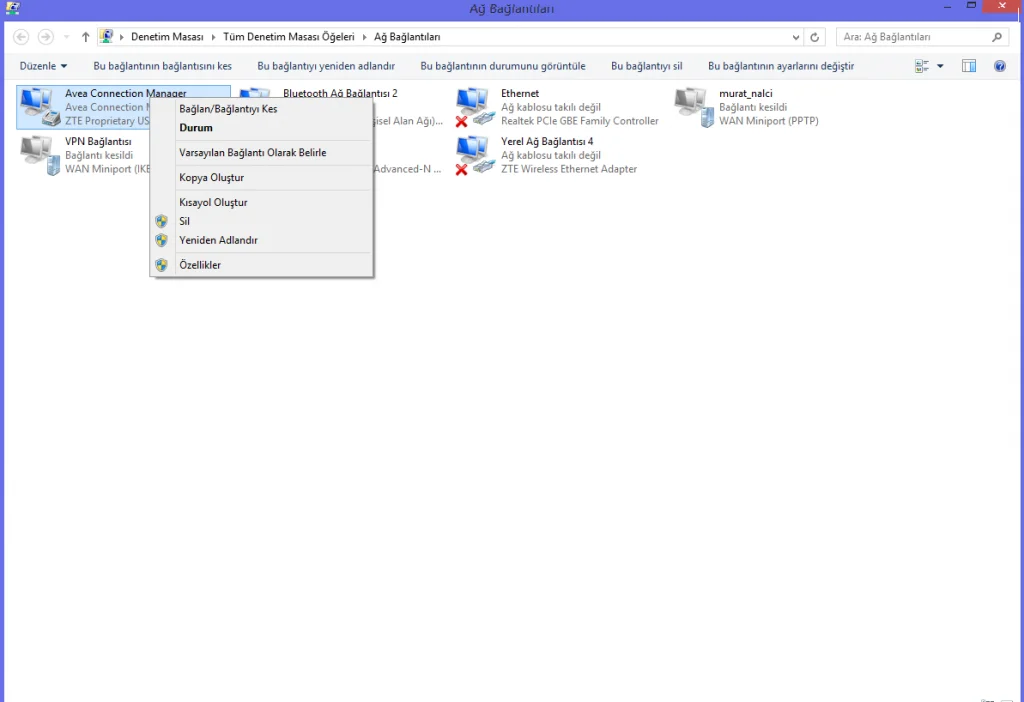Select Yerel Ağ Bağlantısı 4 adapter icon
The width and height of the screenshot is (1024, 702).
(x=476, y=155)
